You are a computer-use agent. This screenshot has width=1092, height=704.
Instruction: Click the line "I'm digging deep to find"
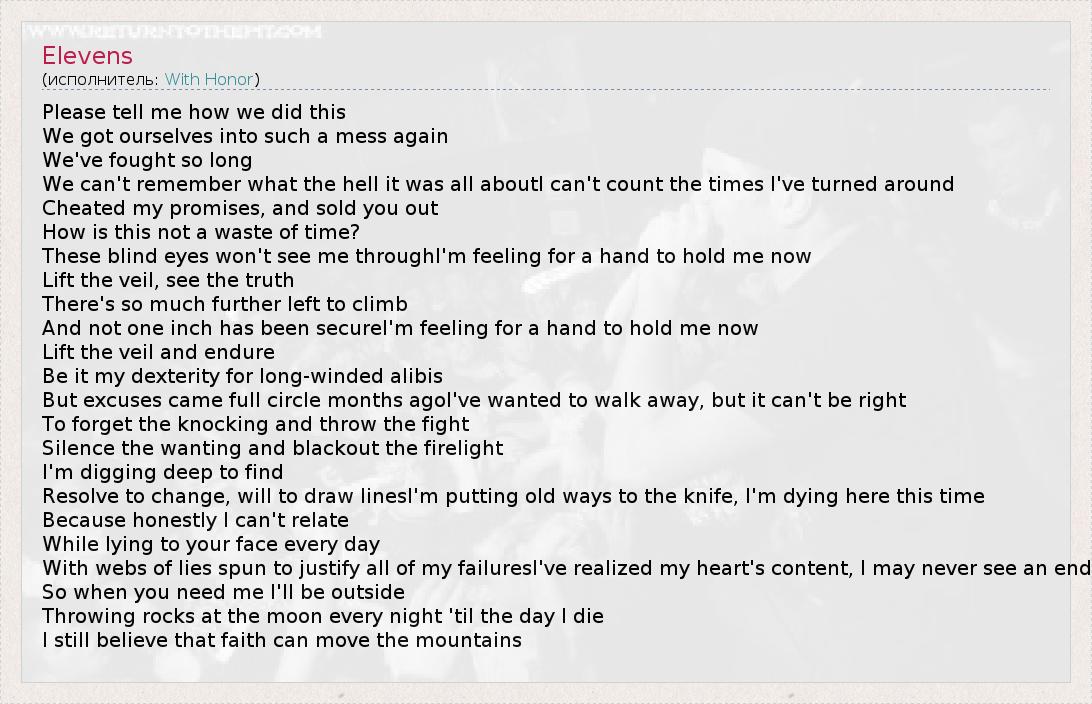click(162, 472)
